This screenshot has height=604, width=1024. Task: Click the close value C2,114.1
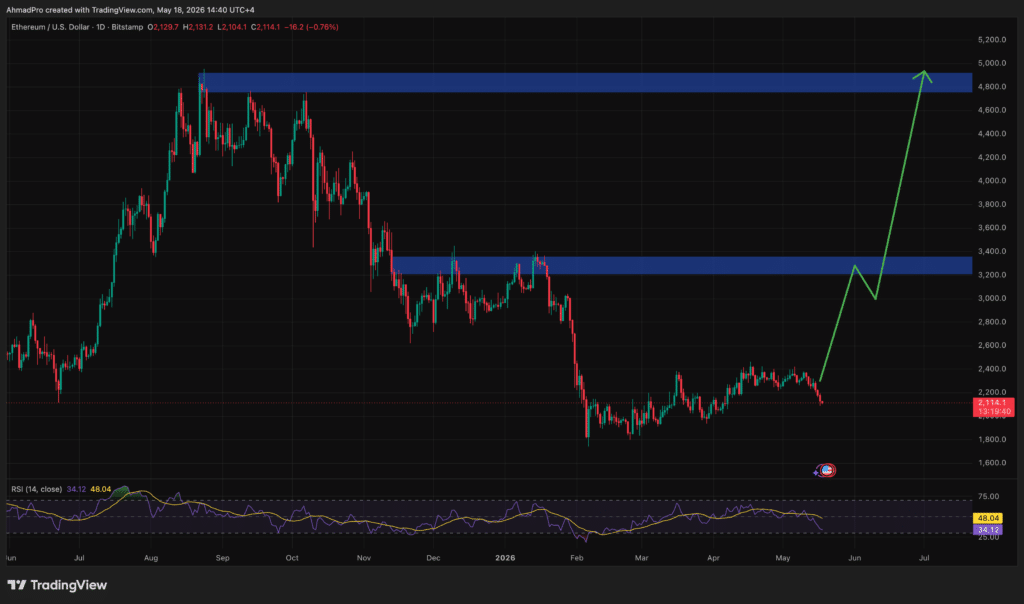(266, 27)
